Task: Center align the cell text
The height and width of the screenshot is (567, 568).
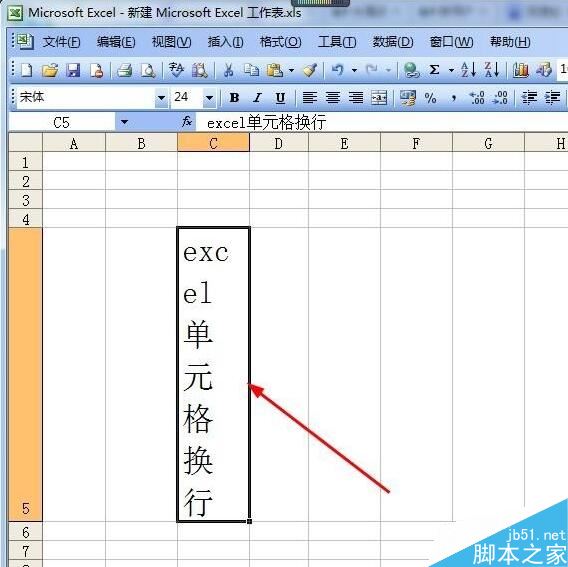Action: (333, 97)
